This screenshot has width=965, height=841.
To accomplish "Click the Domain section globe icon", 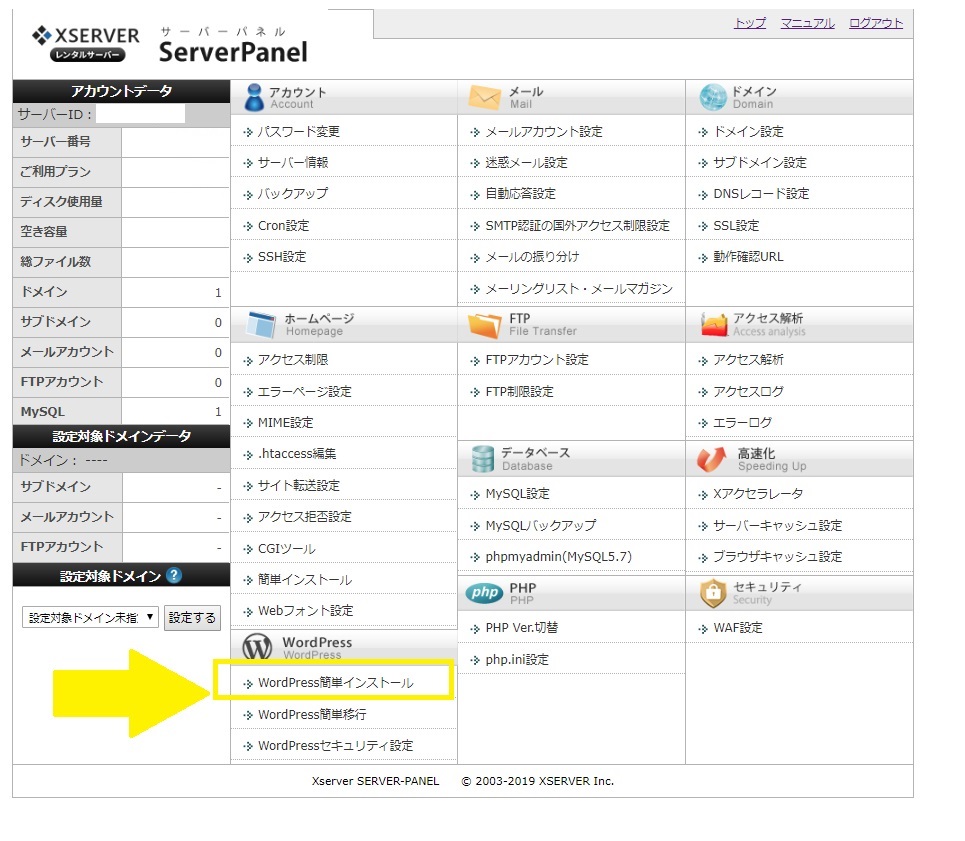I will [713, 97].
